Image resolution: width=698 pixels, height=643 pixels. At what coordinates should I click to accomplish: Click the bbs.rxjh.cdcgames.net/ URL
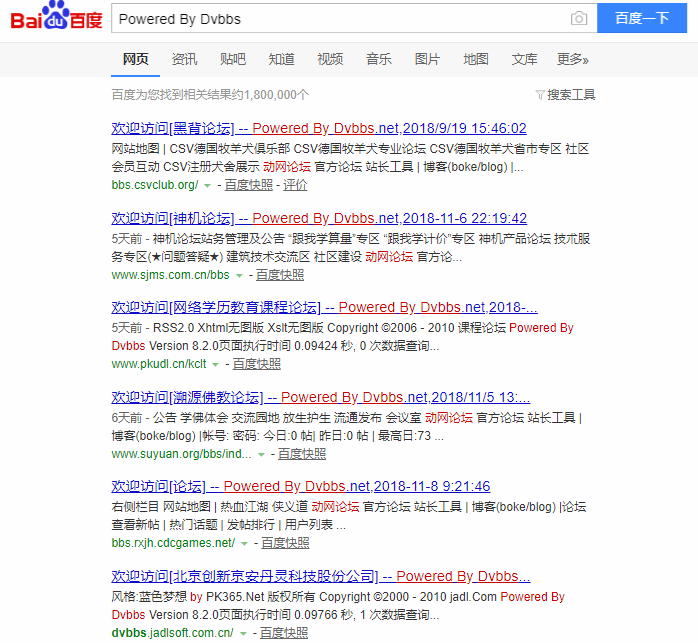173,543
